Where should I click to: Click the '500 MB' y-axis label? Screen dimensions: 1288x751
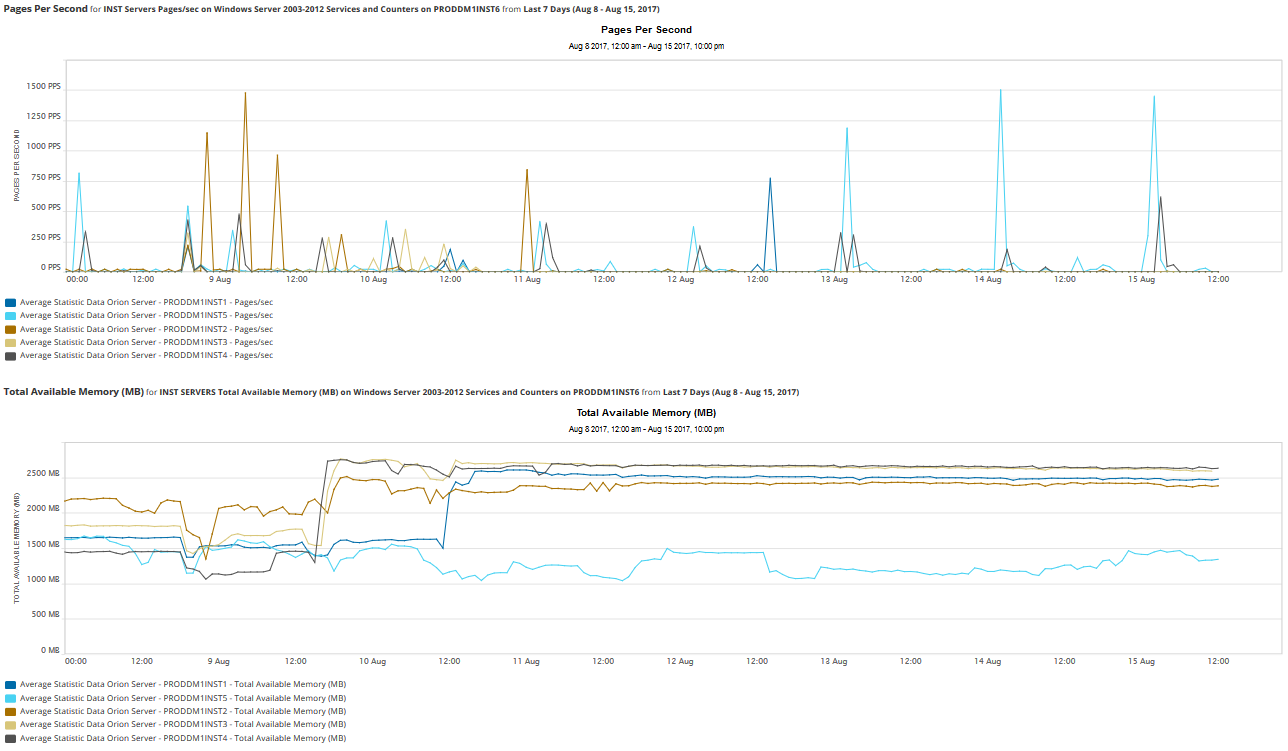[x=48, y=615]
